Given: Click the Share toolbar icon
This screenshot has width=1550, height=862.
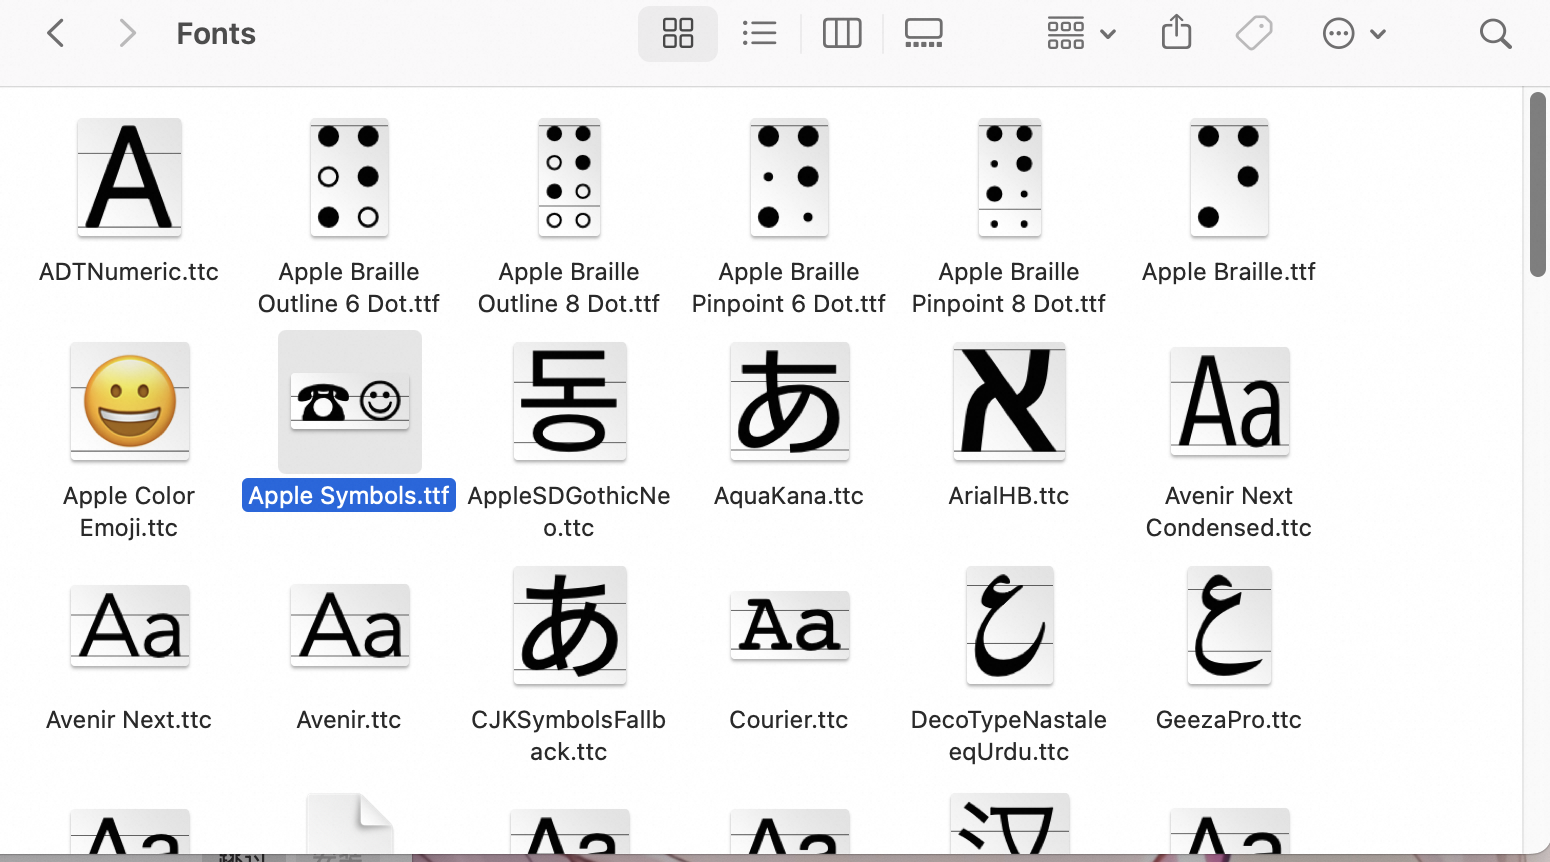Looking at the screenshot, I should [x=1177, y=33].
